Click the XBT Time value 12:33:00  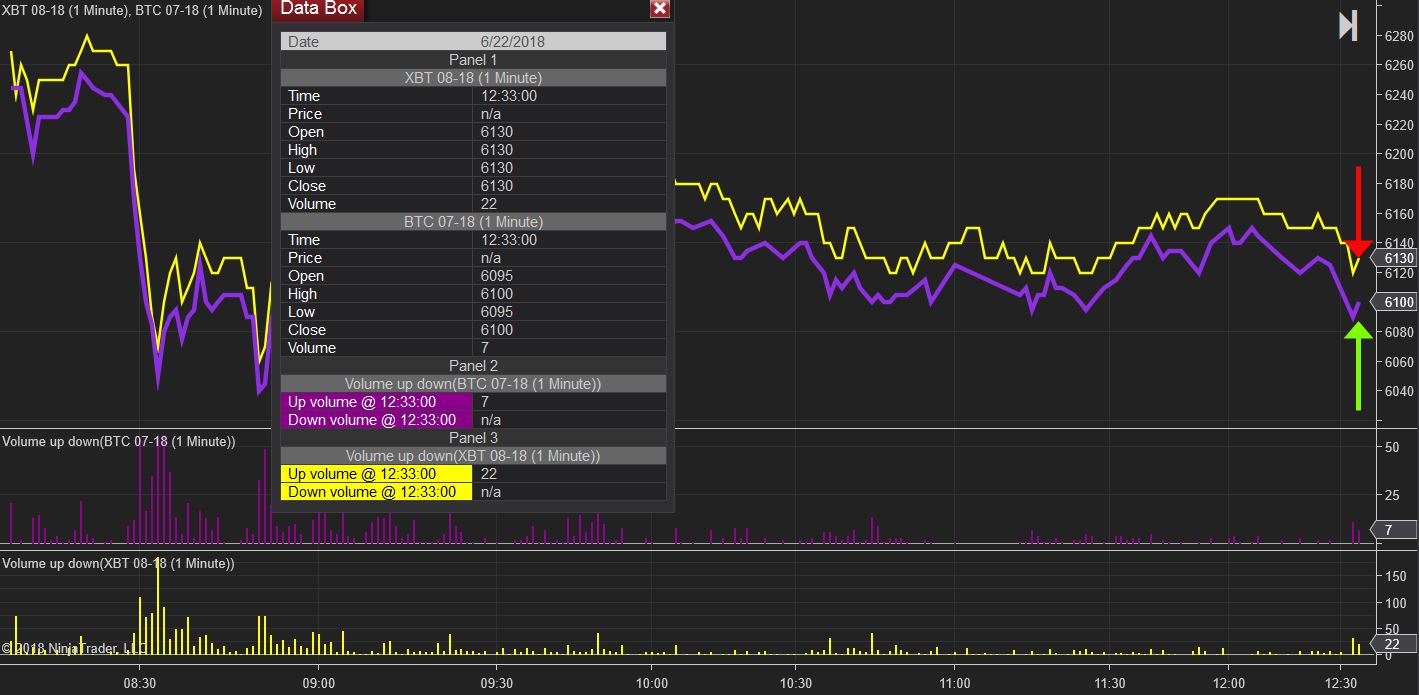(509, 96)
